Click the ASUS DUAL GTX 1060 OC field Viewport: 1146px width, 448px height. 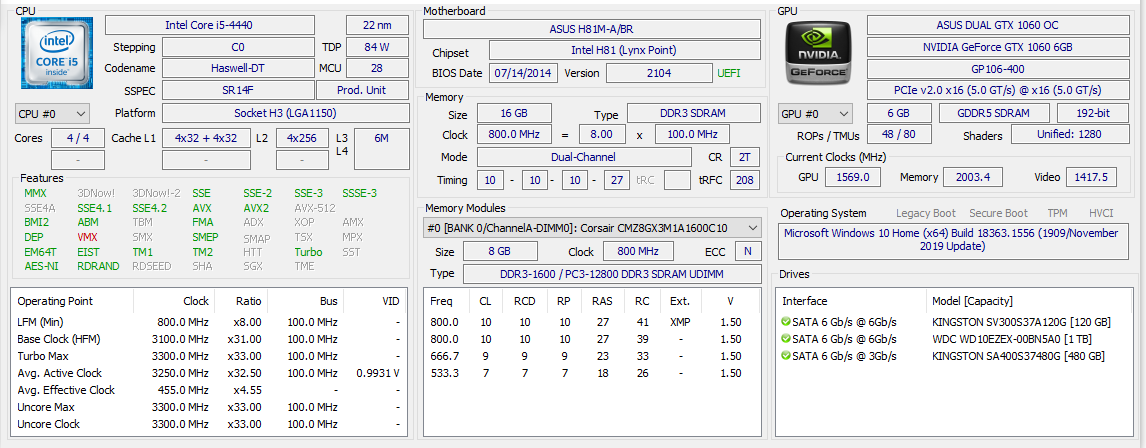997,25
